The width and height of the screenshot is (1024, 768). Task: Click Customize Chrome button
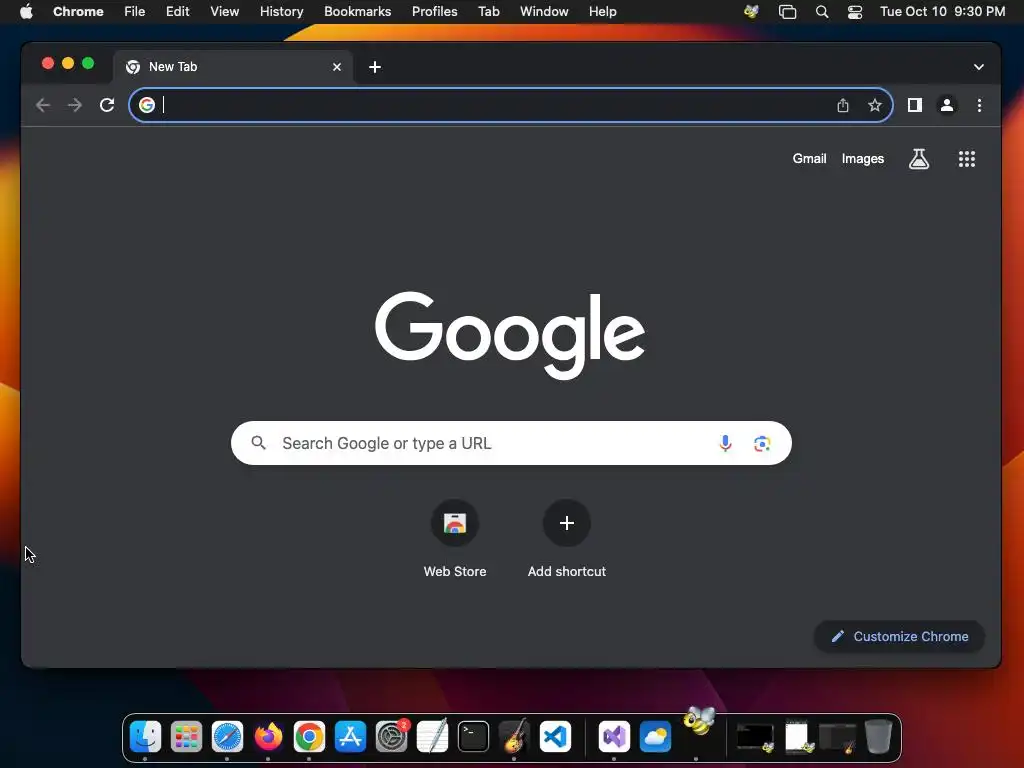click(x=900, y=636)
